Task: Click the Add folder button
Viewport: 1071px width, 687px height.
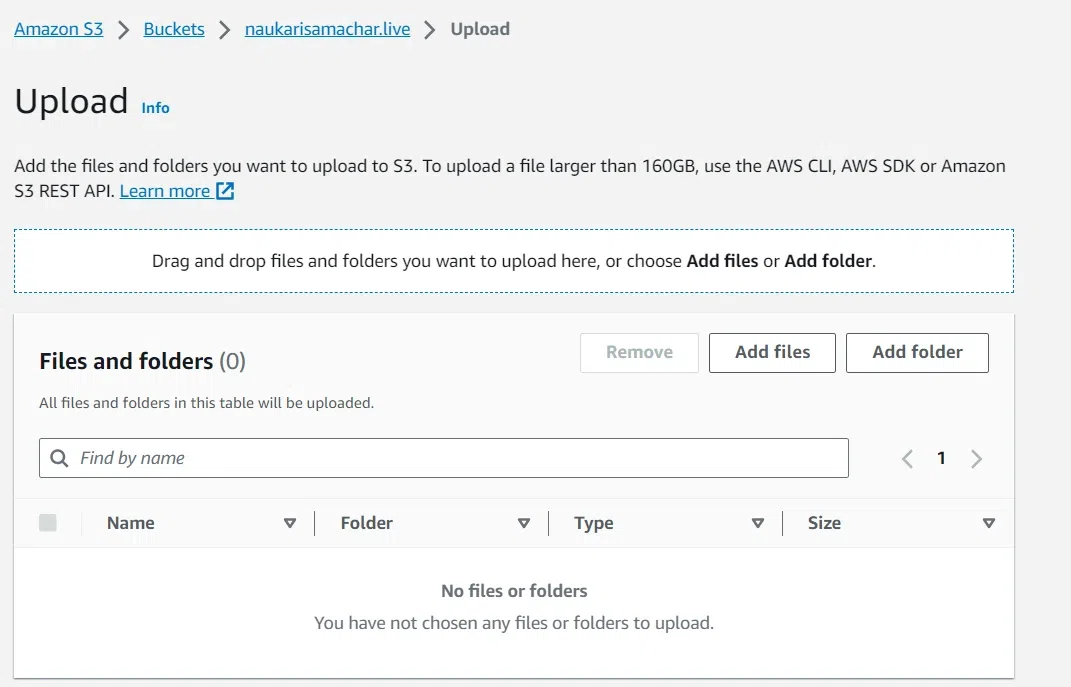Action: point(917,352)
